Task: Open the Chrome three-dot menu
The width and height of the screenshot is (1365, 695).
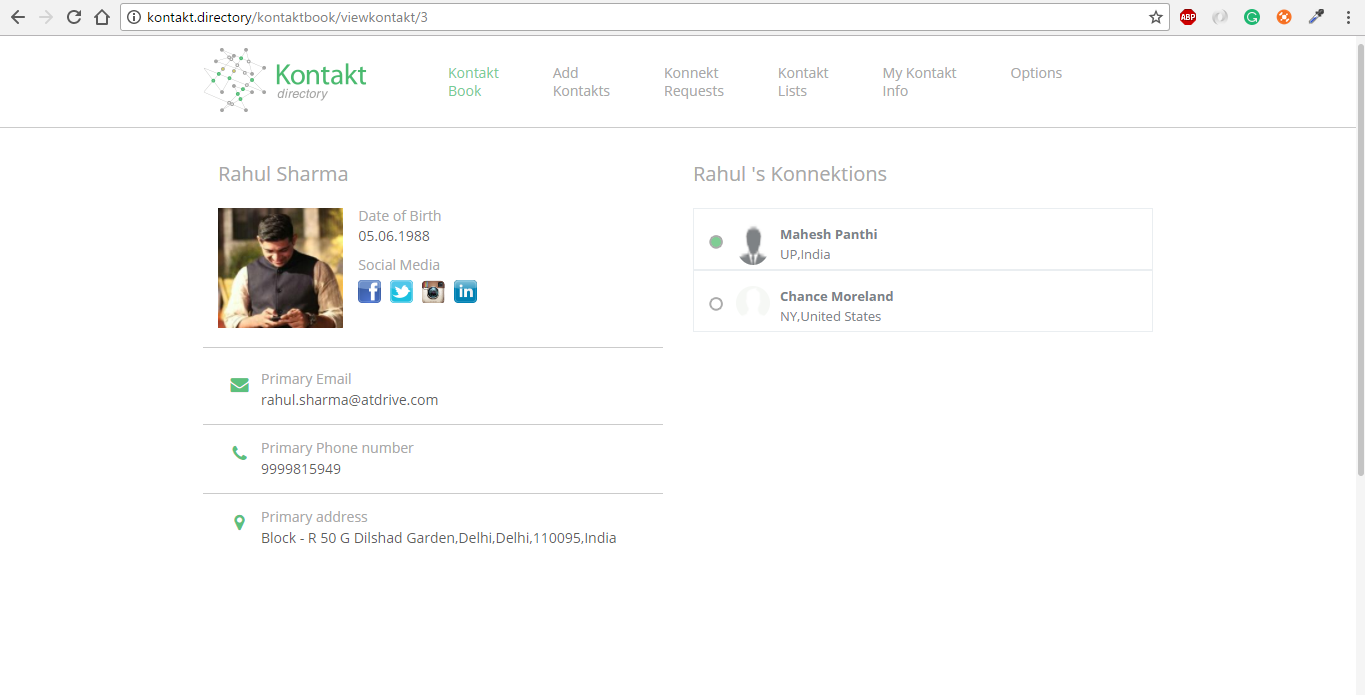Action: pyautogui.click(x=1347, y=17)
